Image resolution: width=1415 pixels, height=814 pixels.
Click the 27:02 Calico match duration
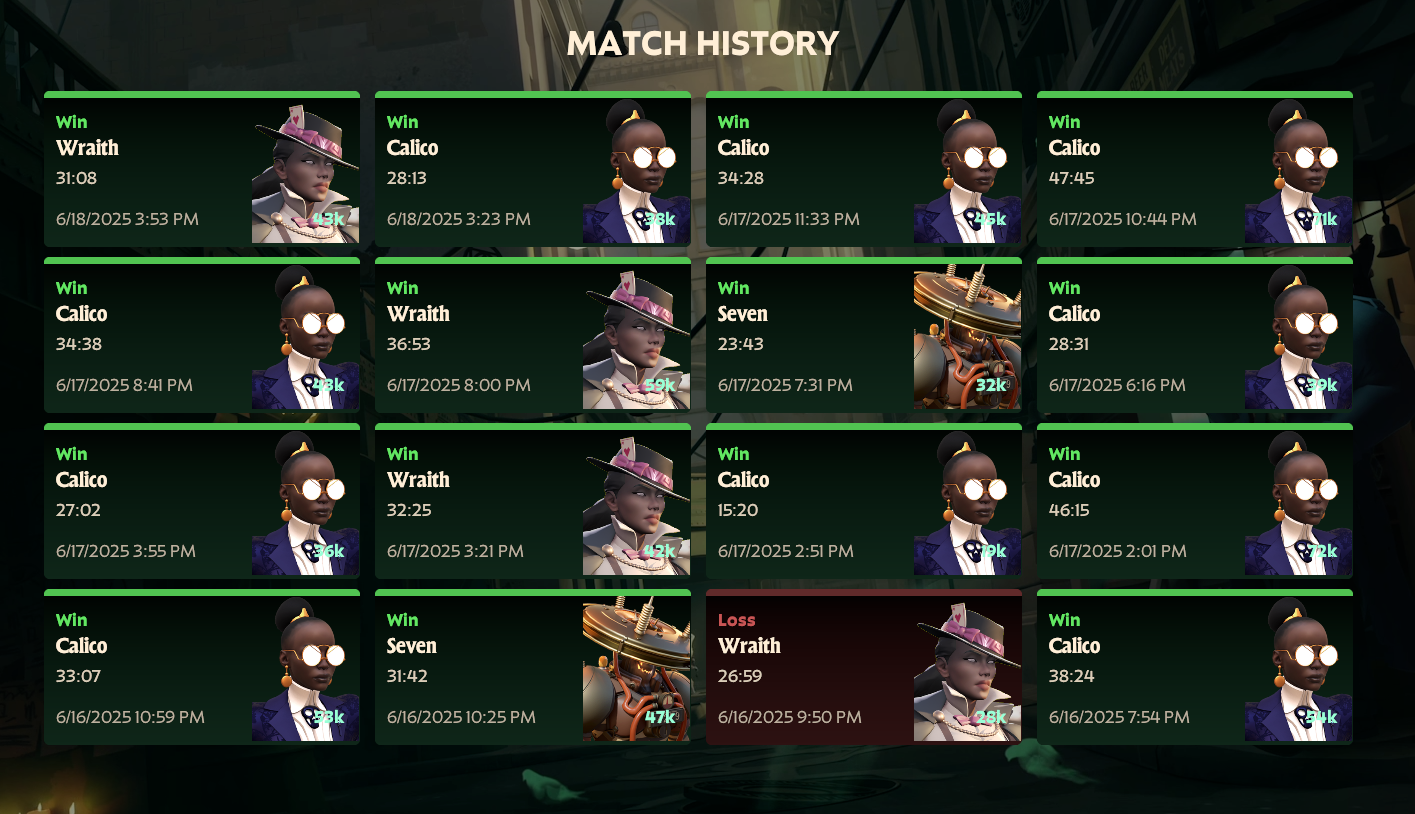78,510
